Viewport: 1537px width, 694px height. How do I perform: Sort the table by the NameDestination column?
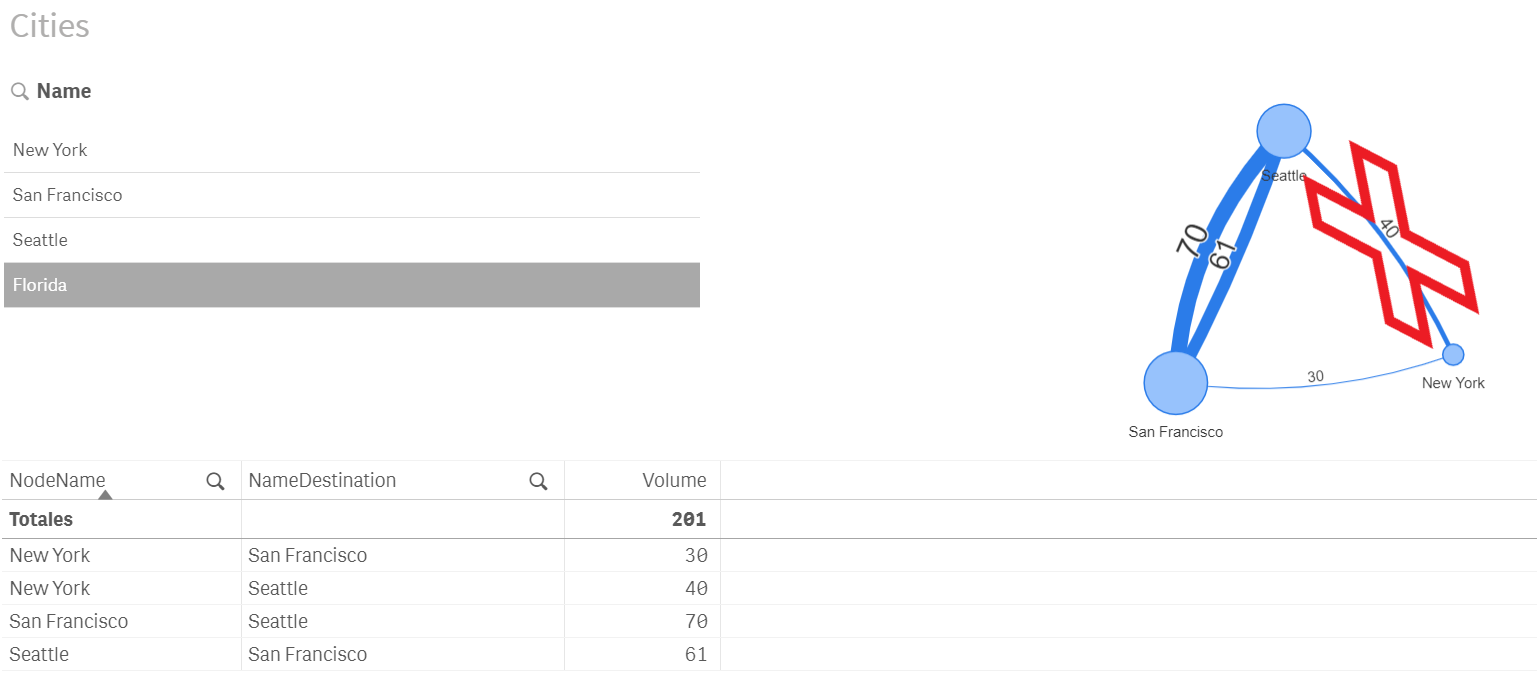(x=320, y=481)
